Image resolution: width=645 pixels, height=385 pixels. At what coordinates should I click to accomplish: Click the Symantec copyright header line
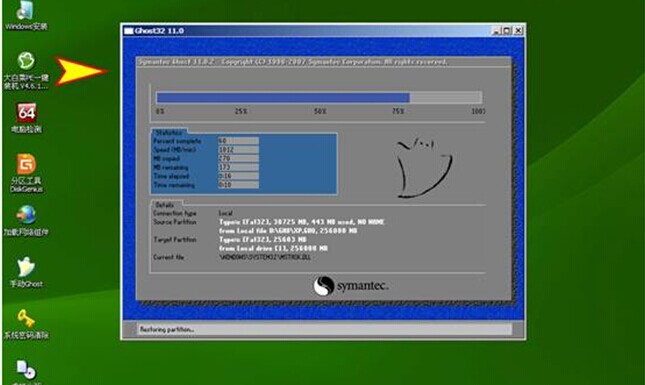(x=292, y=62)
